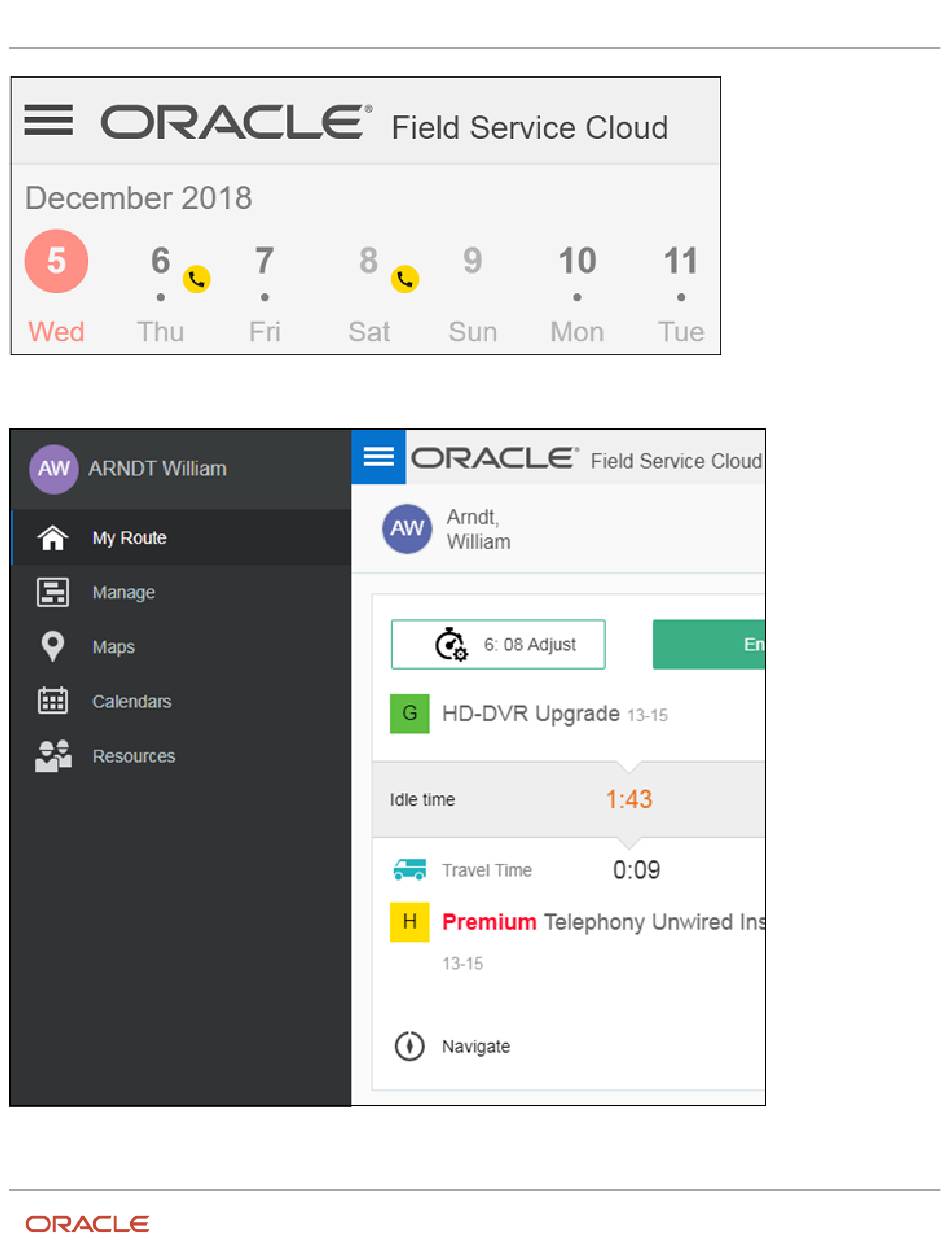Click the stopwatch gear icon in Adjust button
This screenshot has height=1260, width=950.
(x=450, y=645)
